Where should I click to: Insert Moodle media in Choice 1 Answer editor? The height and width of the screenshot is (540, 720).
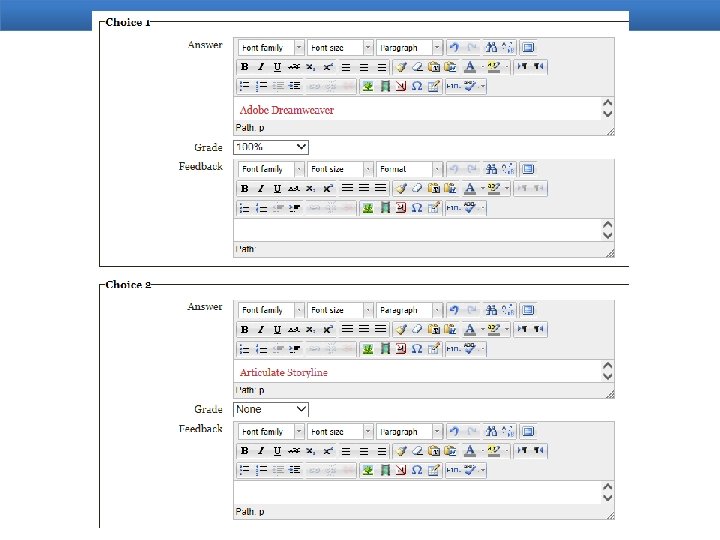(385, 86)
